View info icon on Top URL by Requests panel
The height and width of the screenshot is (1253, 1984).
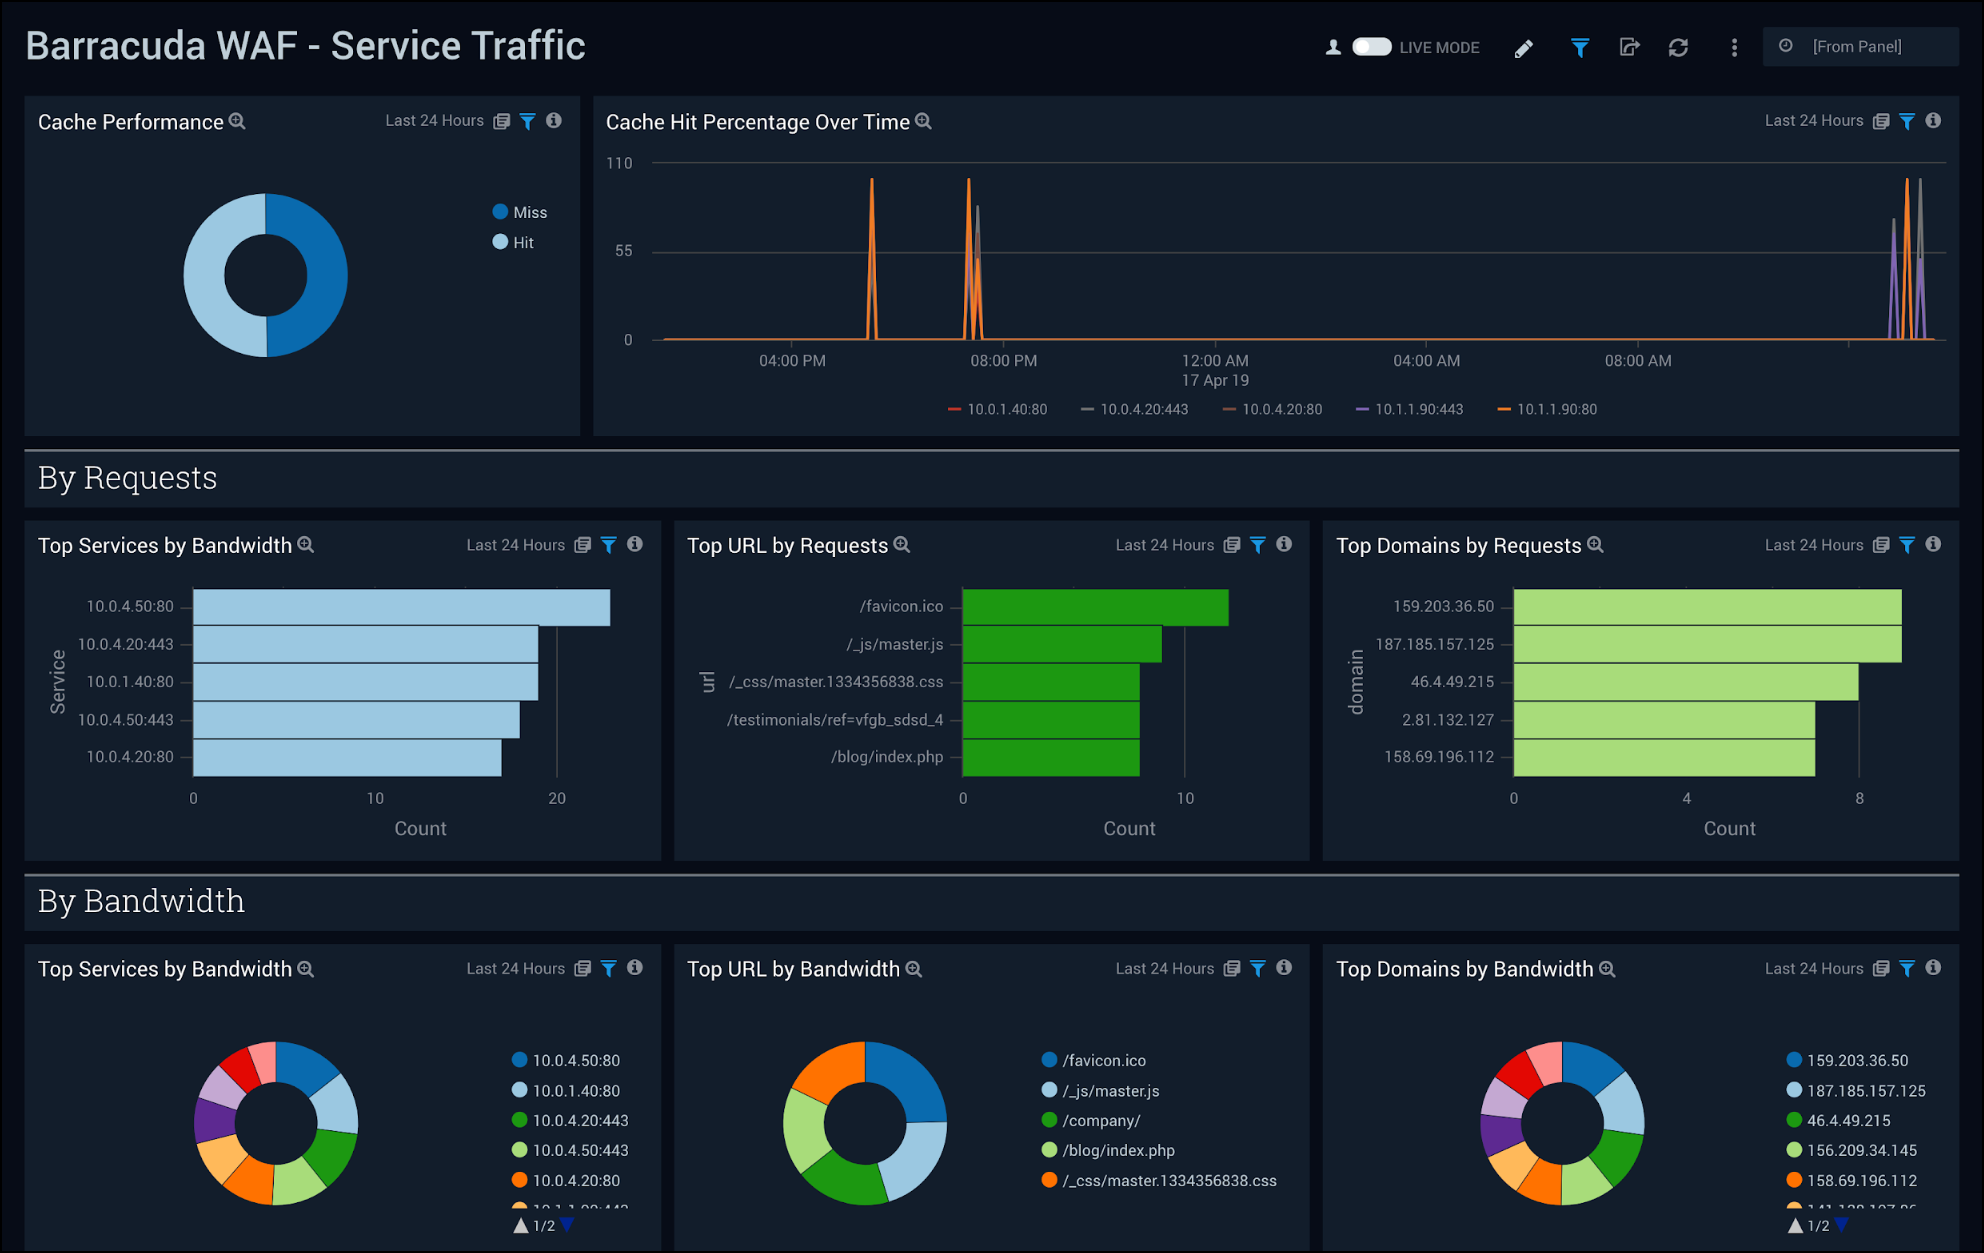[1284, 545]
